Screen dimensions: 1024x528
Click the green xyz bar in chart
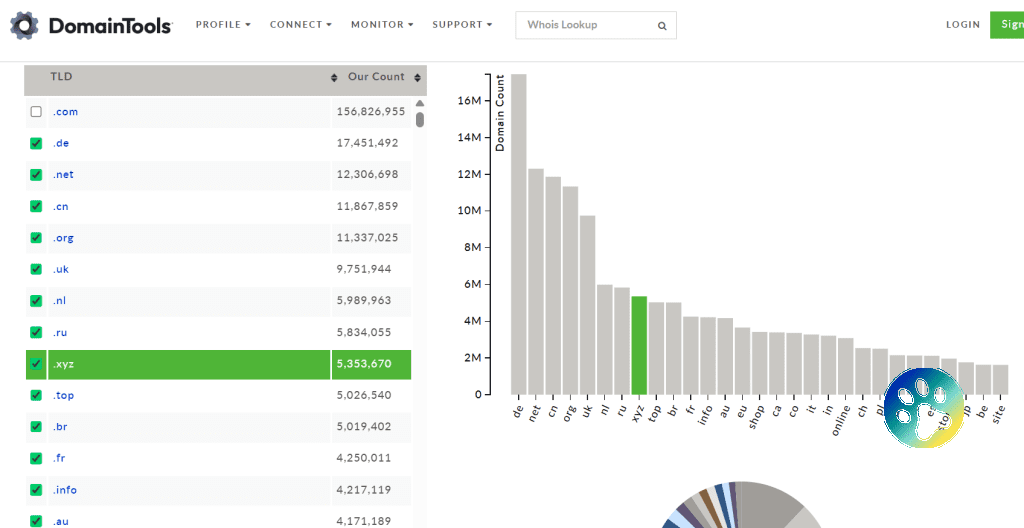[x=639, y=345]
